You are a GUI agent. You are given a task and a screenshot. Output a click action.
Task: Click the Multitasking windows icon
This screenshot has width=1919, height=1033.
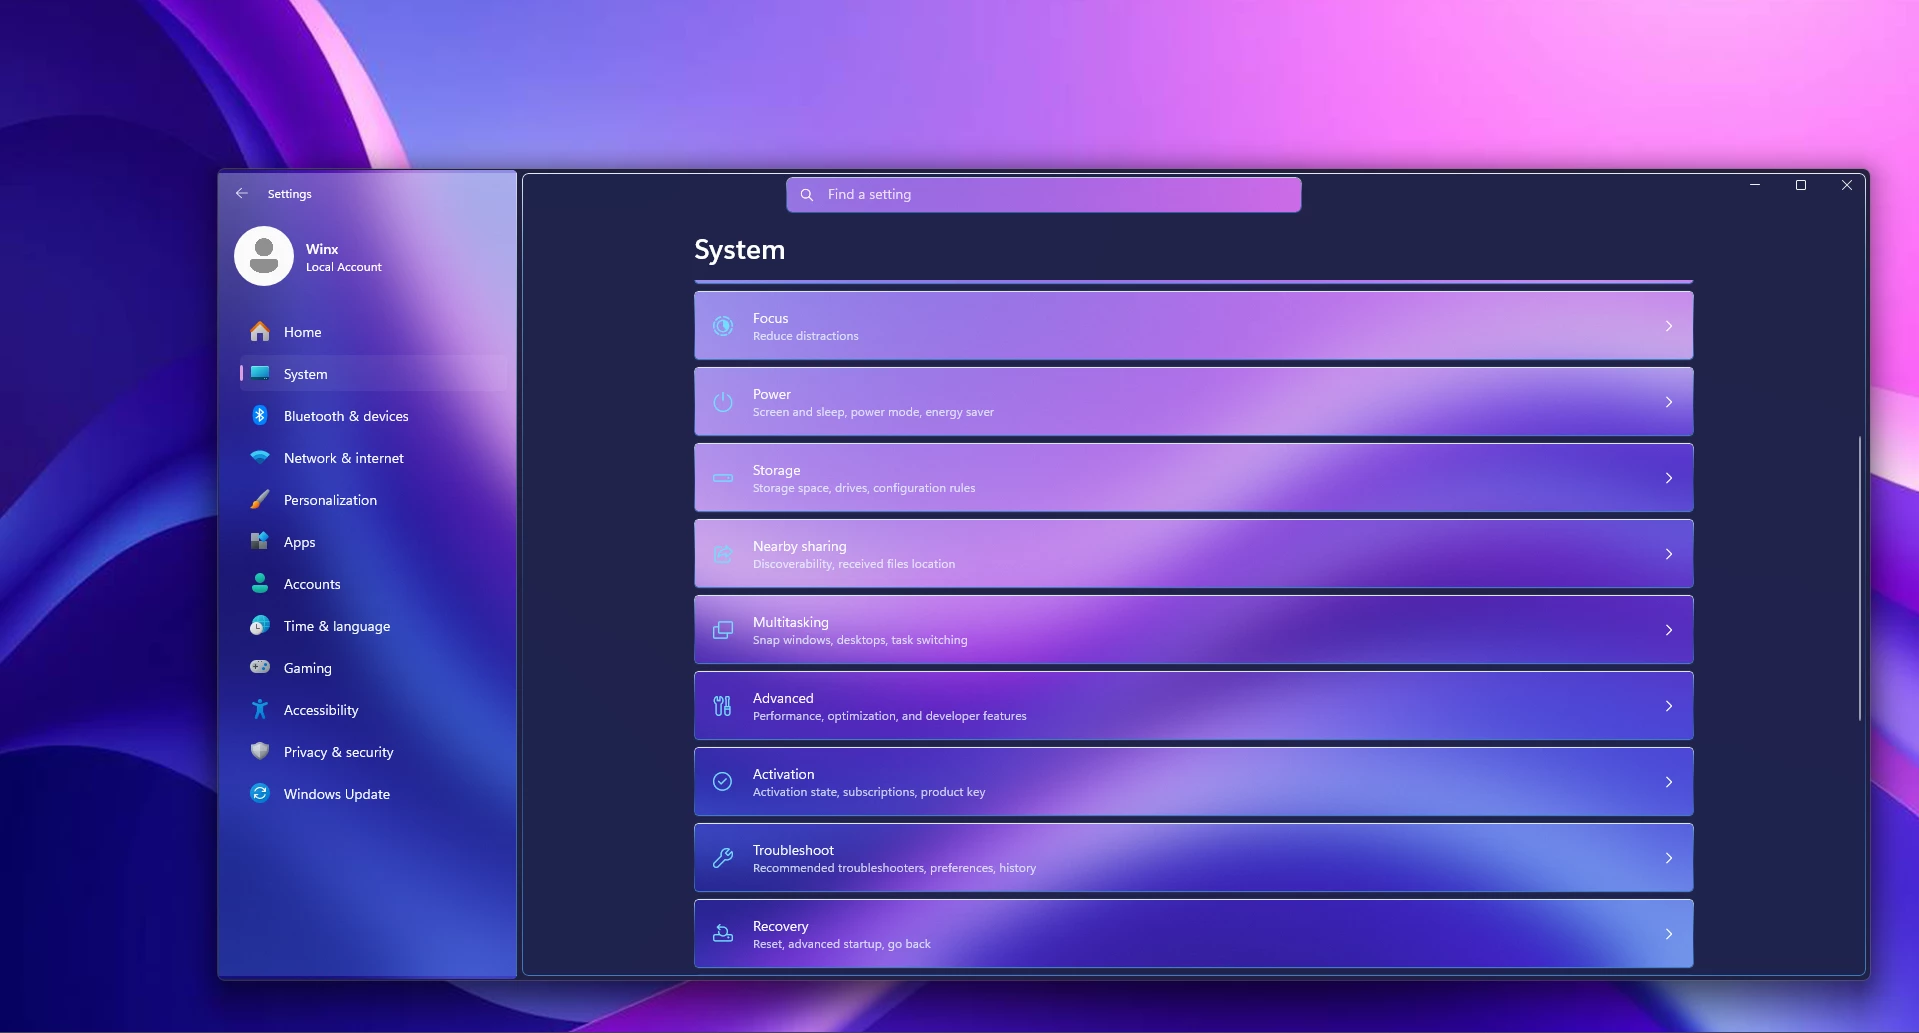click(x=723, y=630)
